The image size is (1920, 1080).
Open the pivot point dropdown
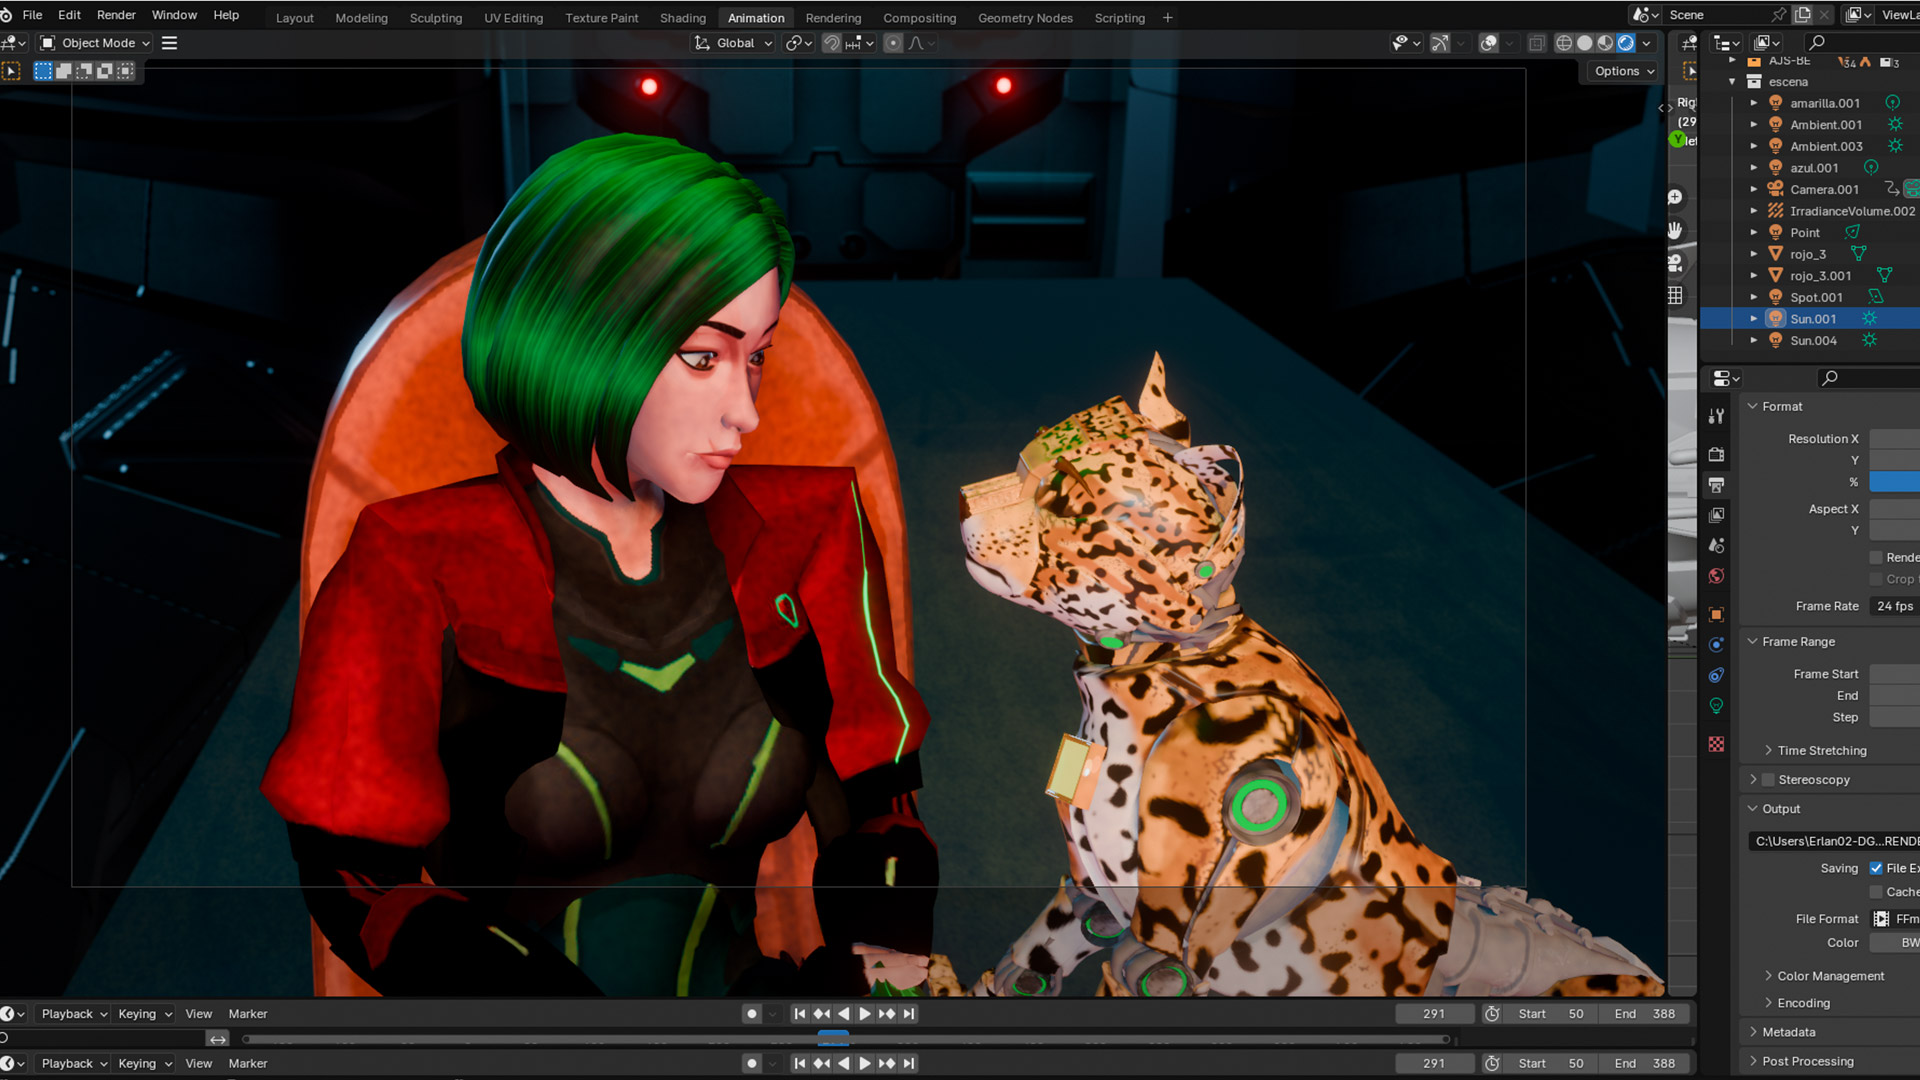[x=798, y=43]
